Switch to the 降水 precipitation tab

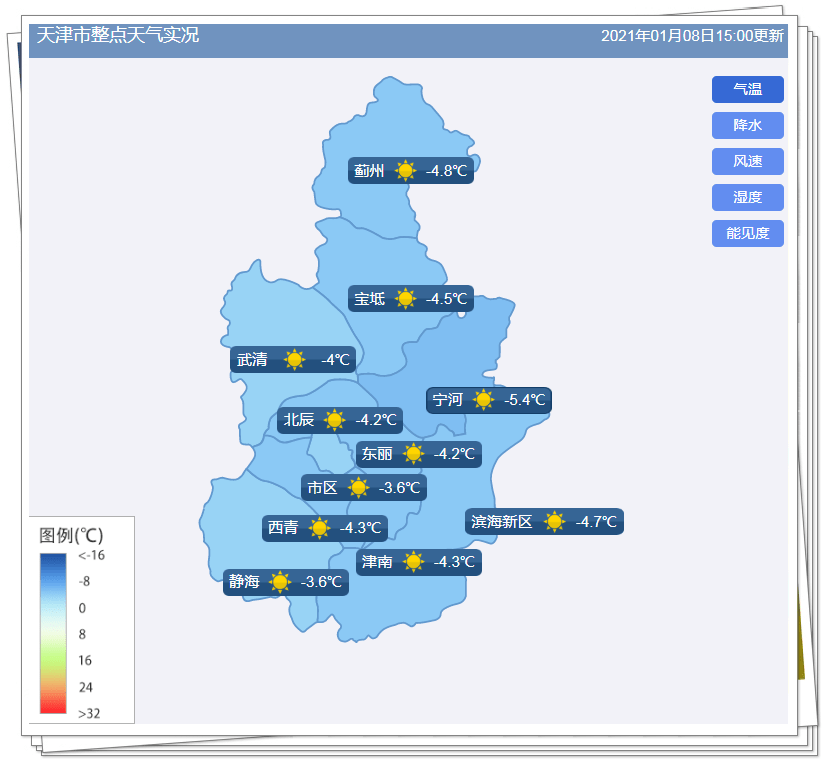[747, 125]
